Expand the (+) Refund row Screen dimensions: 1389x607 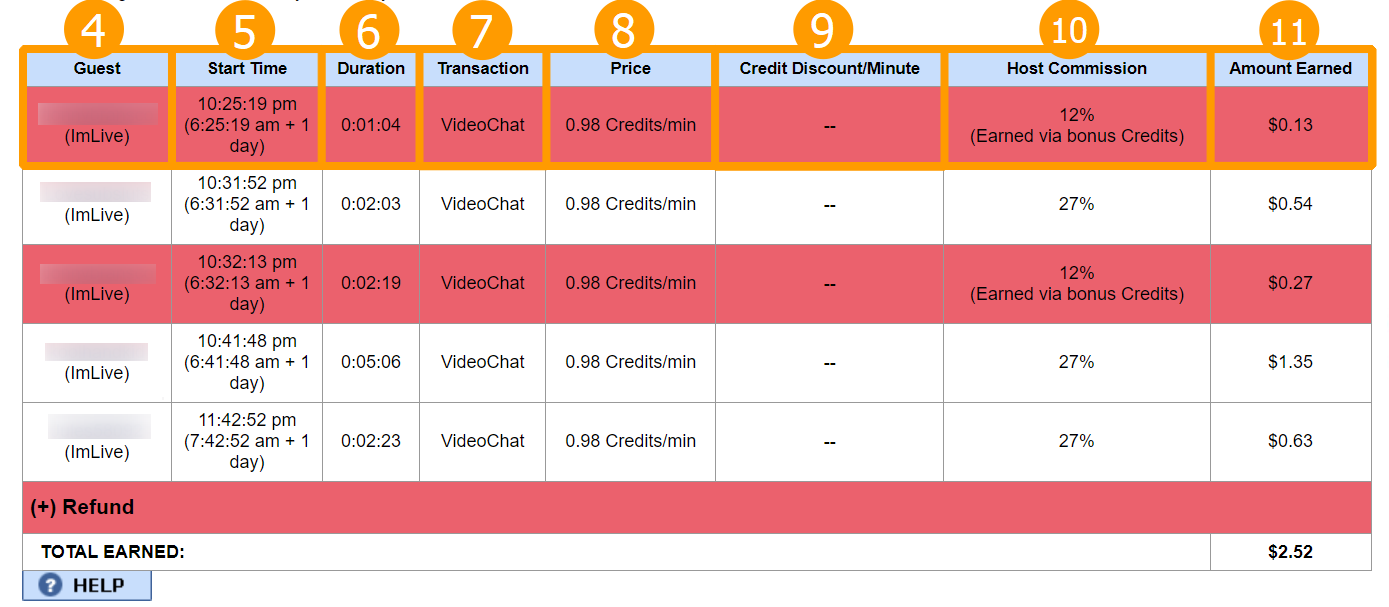click(x=82, y=507)
